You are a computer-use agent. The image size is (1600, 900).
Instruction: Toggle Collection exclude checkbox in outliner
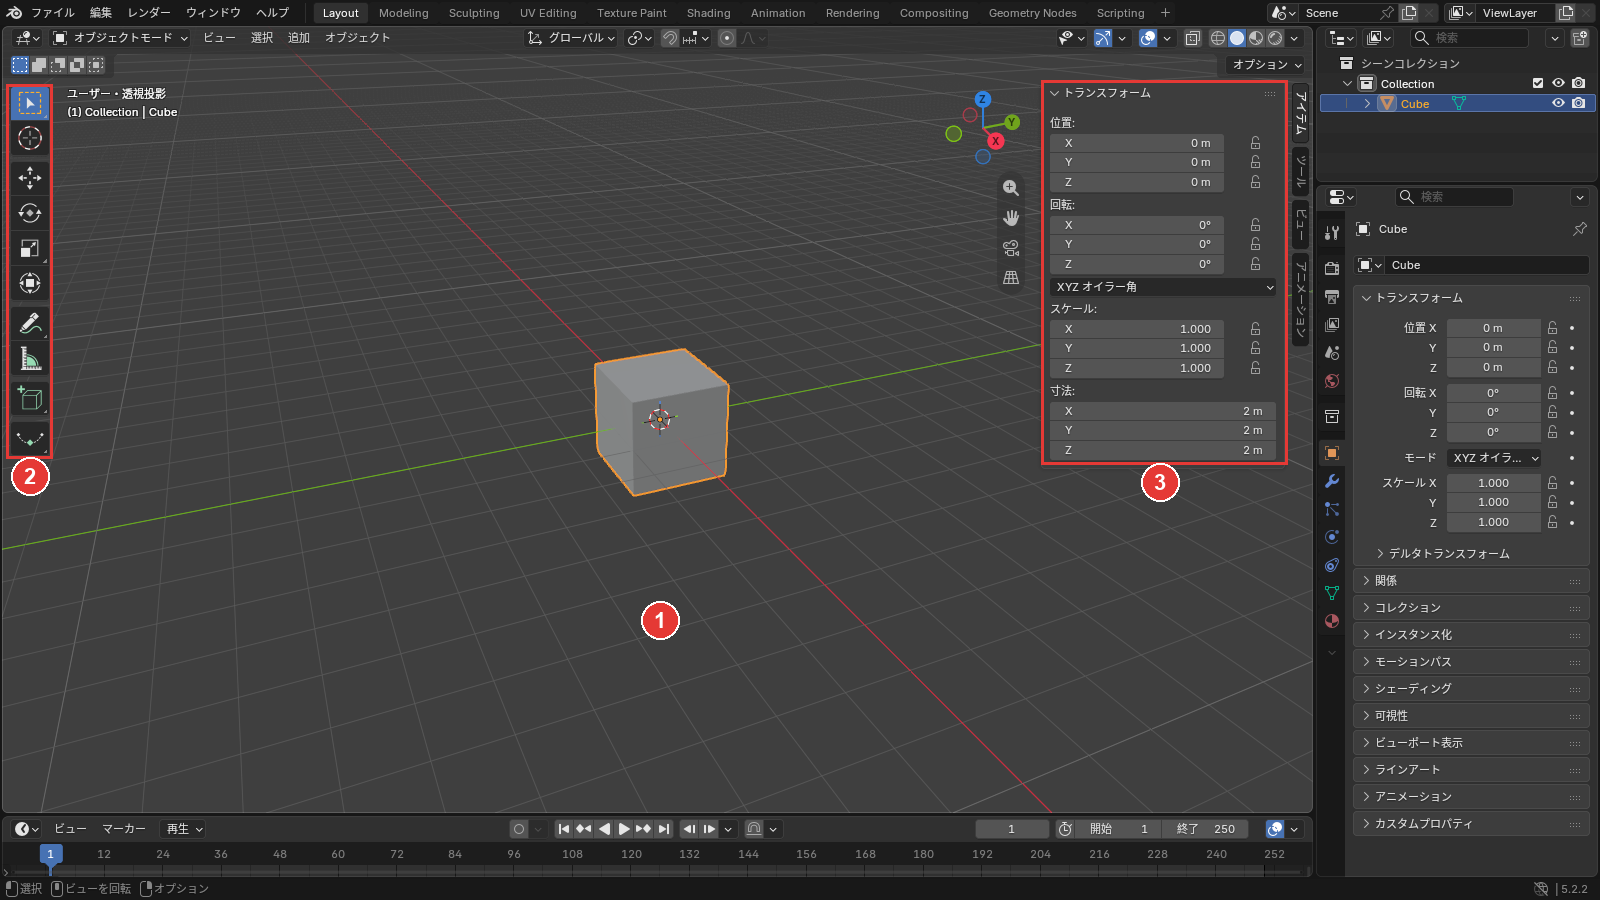point(1538,83)
